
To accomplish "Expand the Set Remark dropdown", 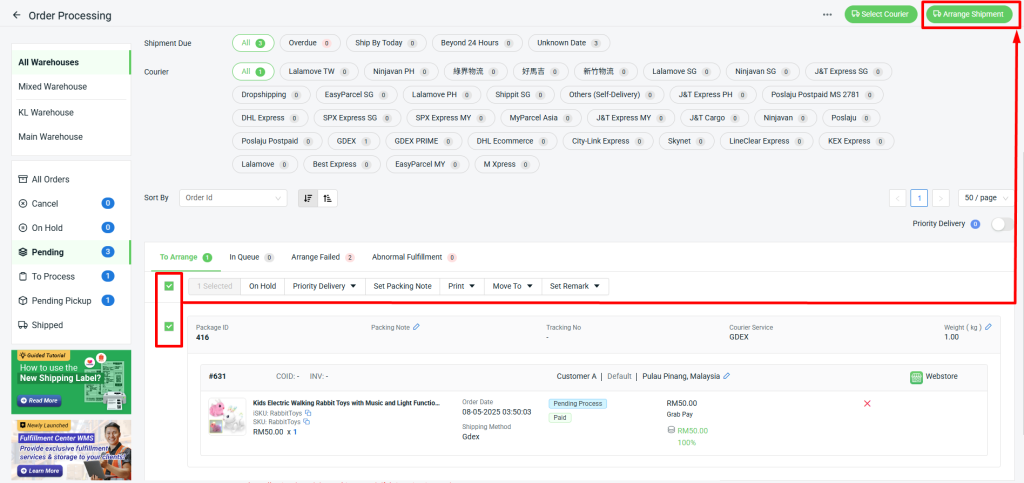I will [x=575, y=286].
